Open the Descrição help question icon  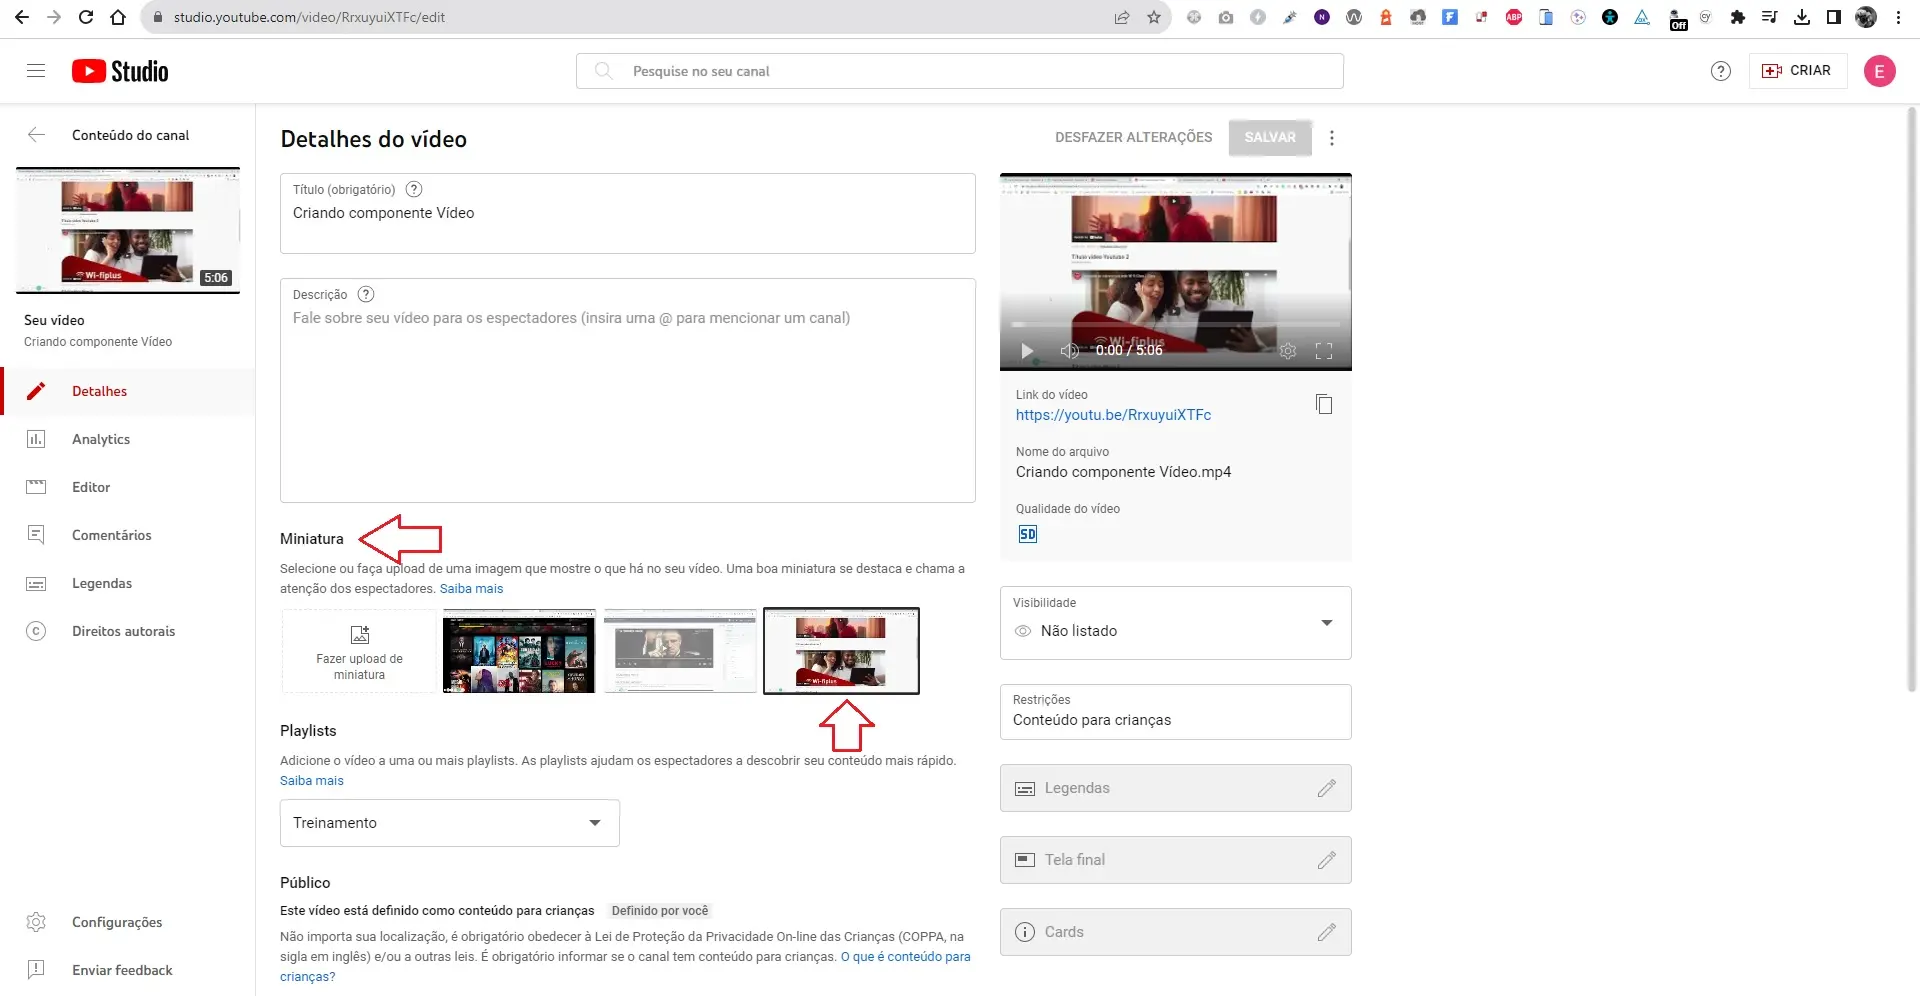pyautogui.click(x=366, y=294)
